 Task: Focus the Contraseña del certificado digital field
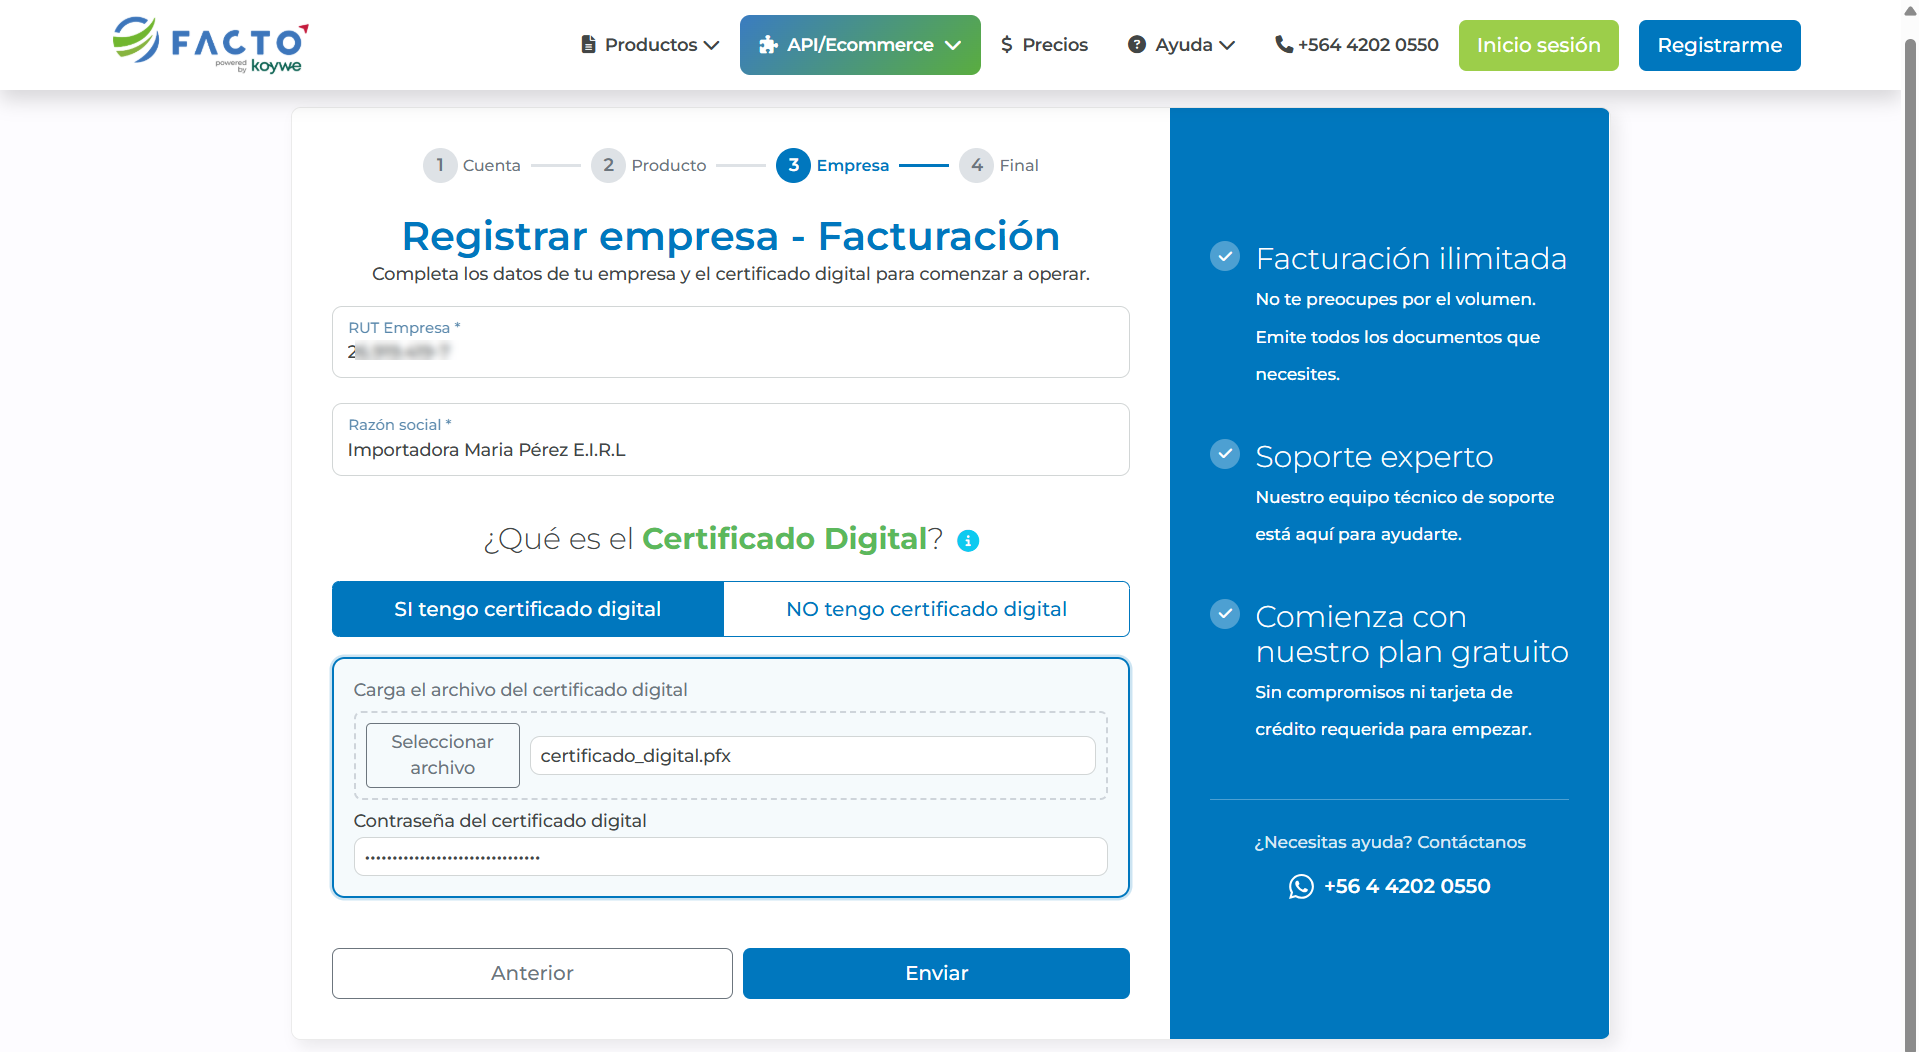[x=730, y=857]
